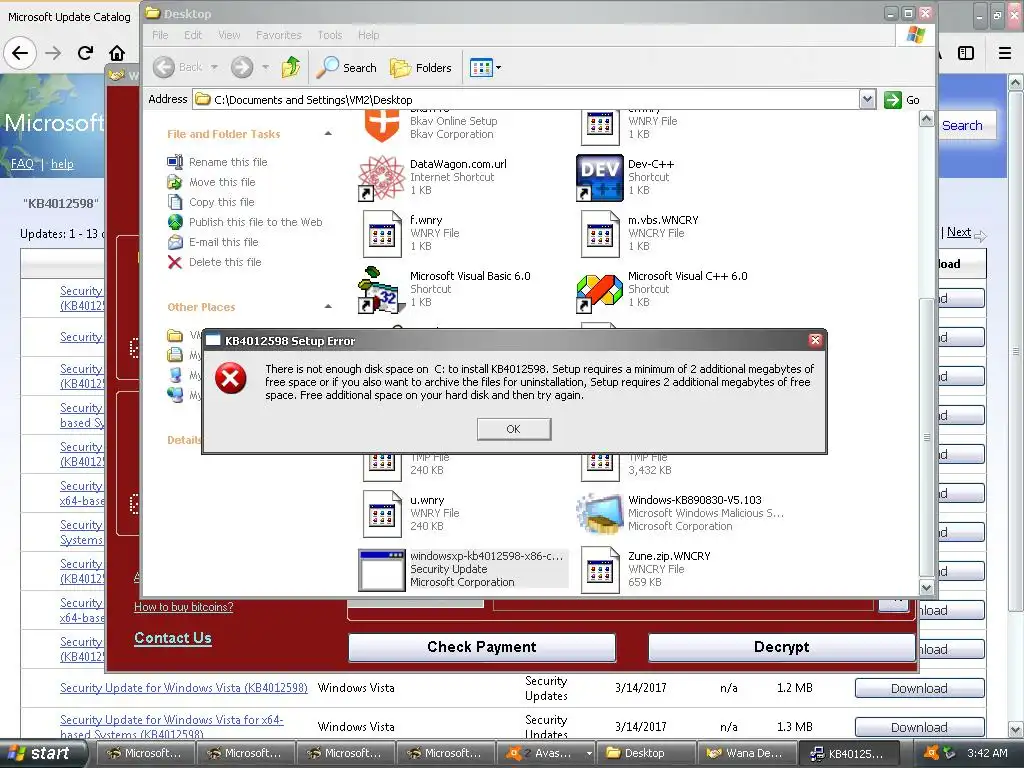Open the Edit menu in Explorer
The image size is (1024, 768).
193,35
